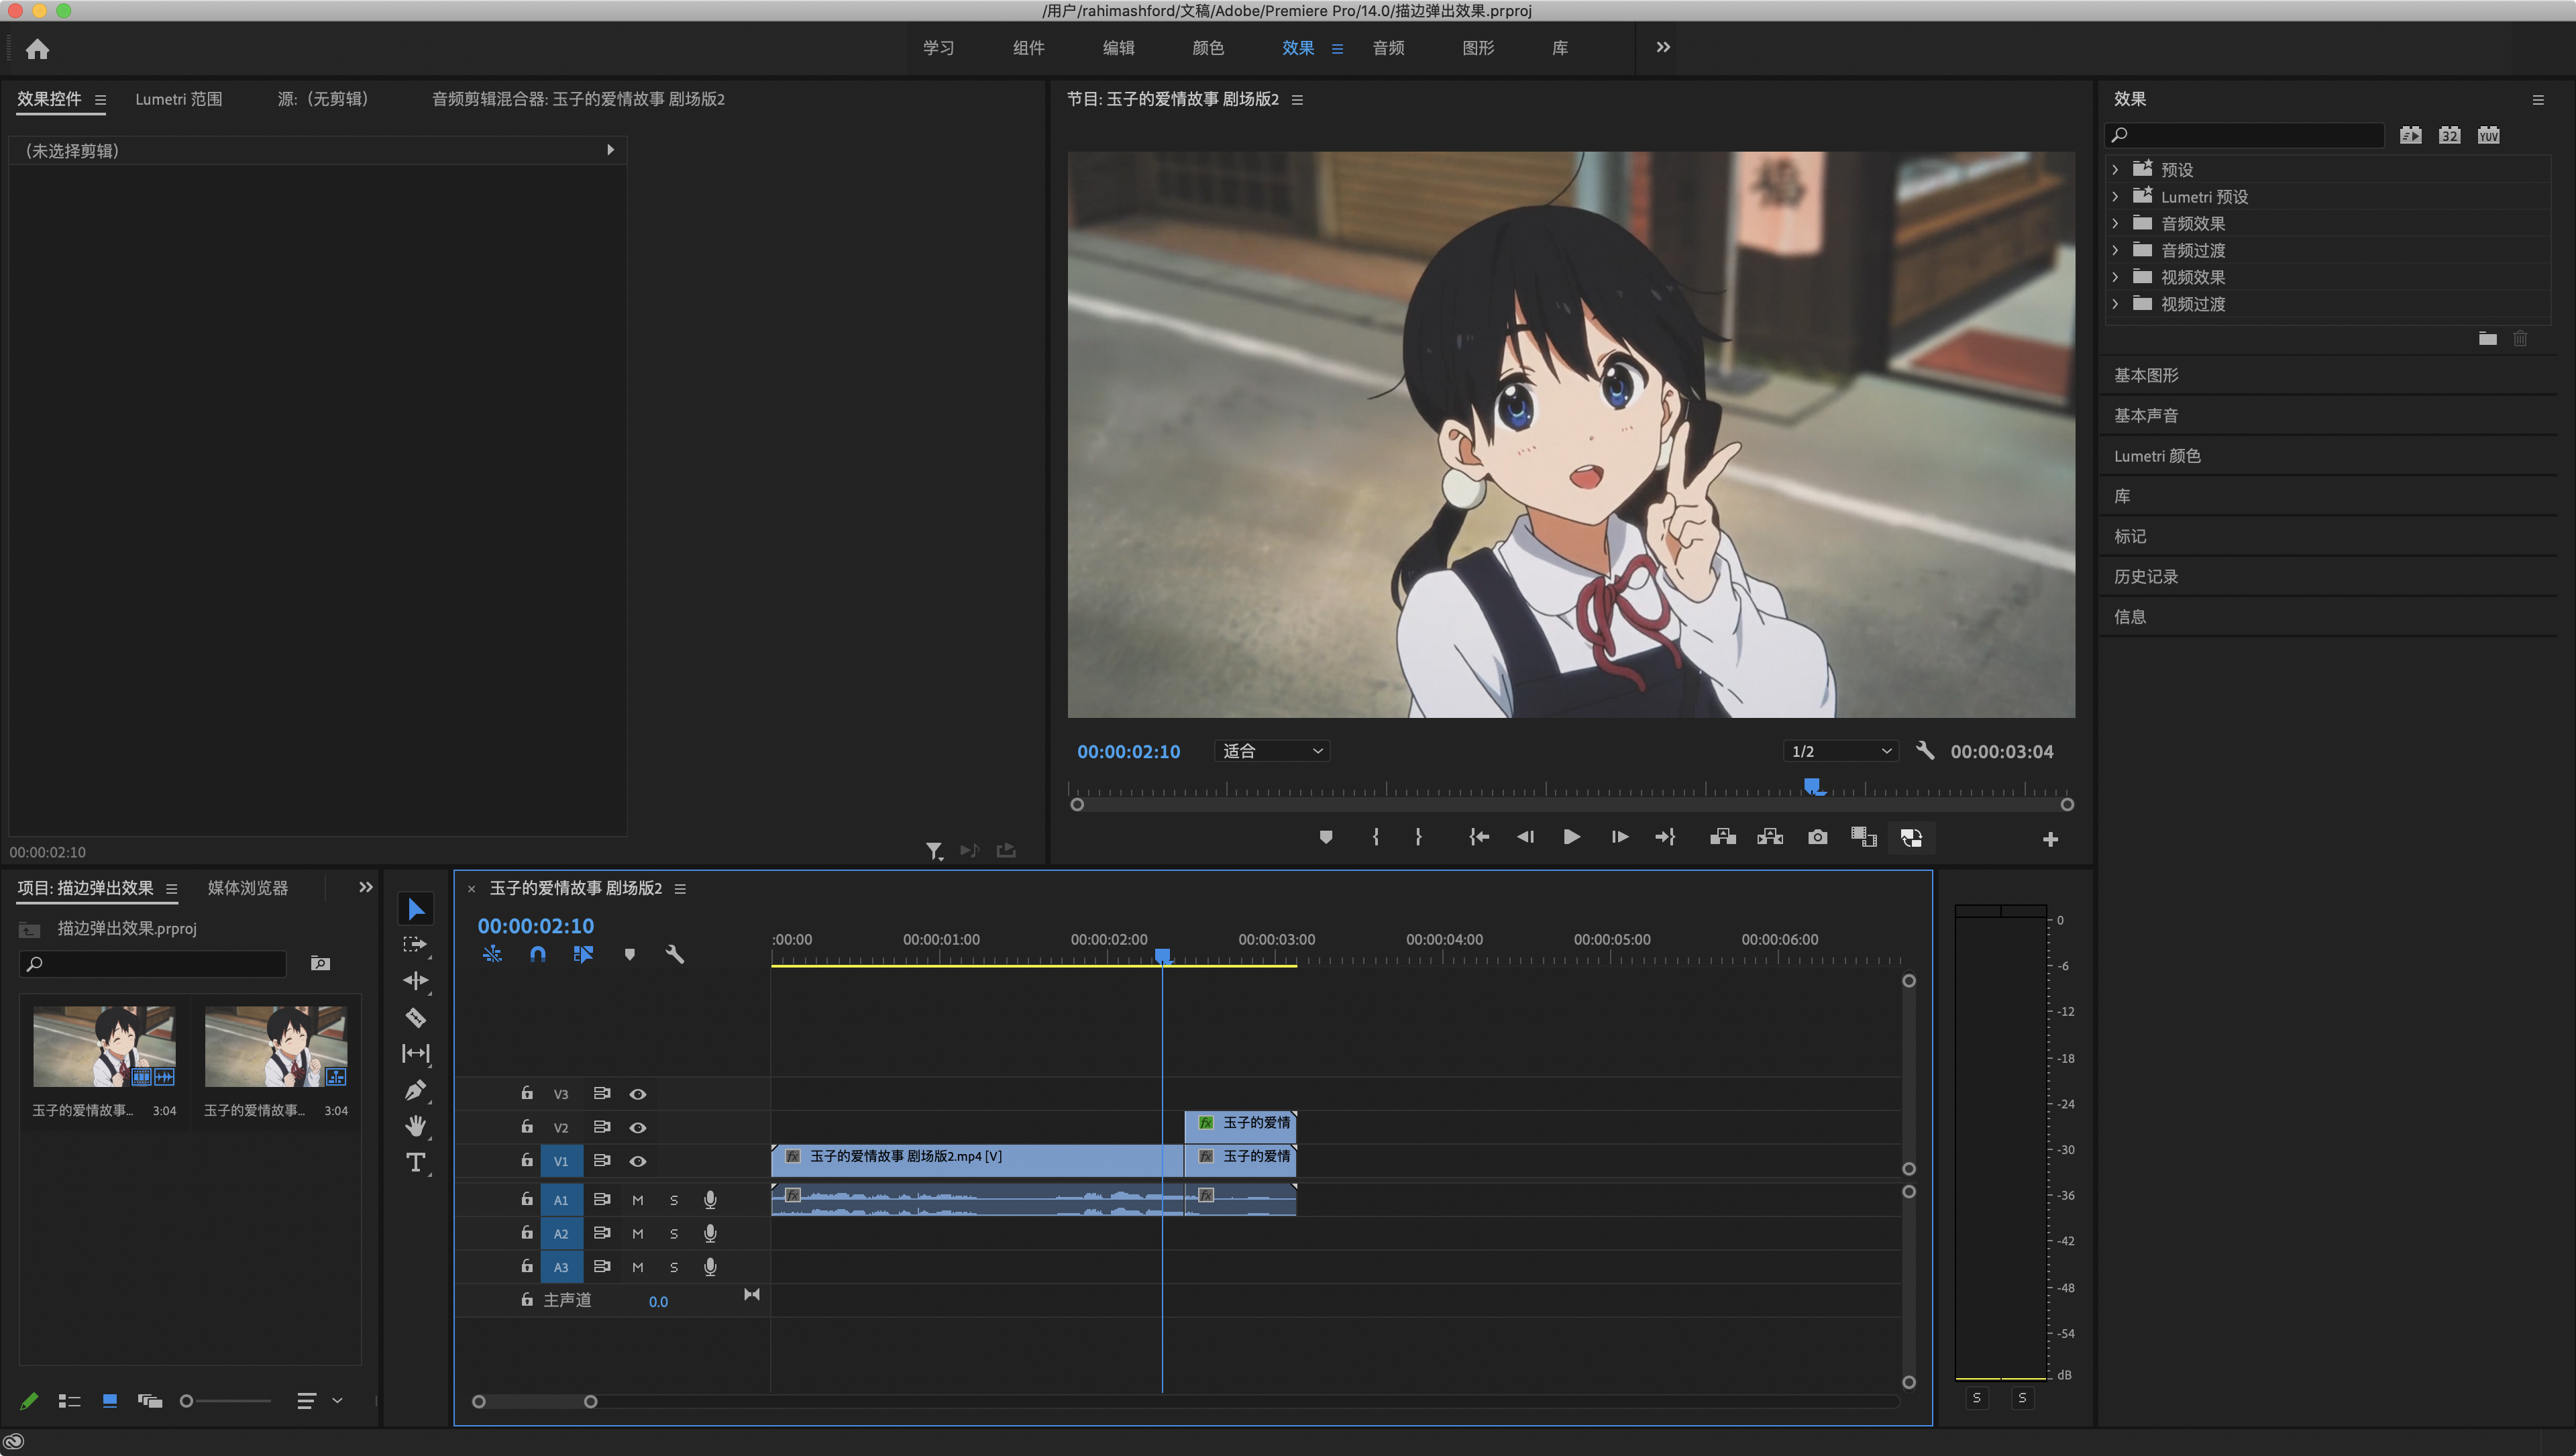
Task: Open the 1/2 playback resolution dropdown
Action: coord(1840,751)
